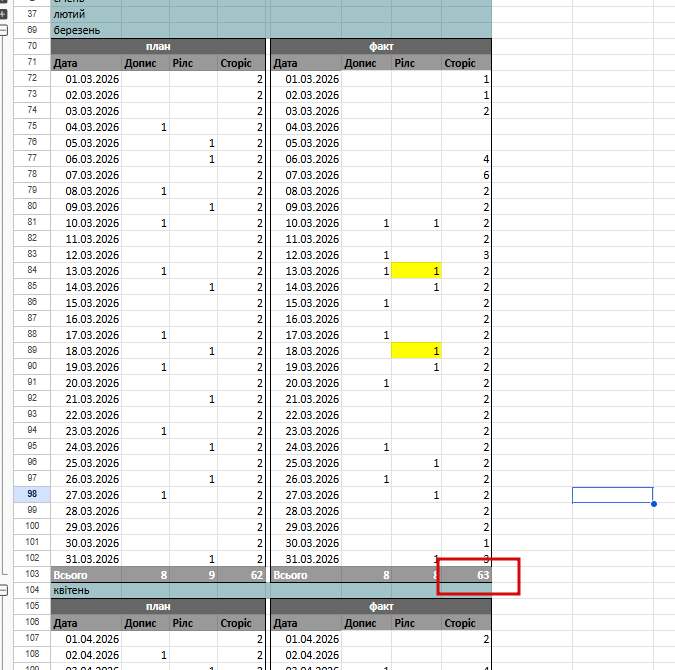The height and width of the screenshot is (670, 675).
Task: Click факт date 28.03.2026
Action: pyautogui.click(x=306, y=511)
